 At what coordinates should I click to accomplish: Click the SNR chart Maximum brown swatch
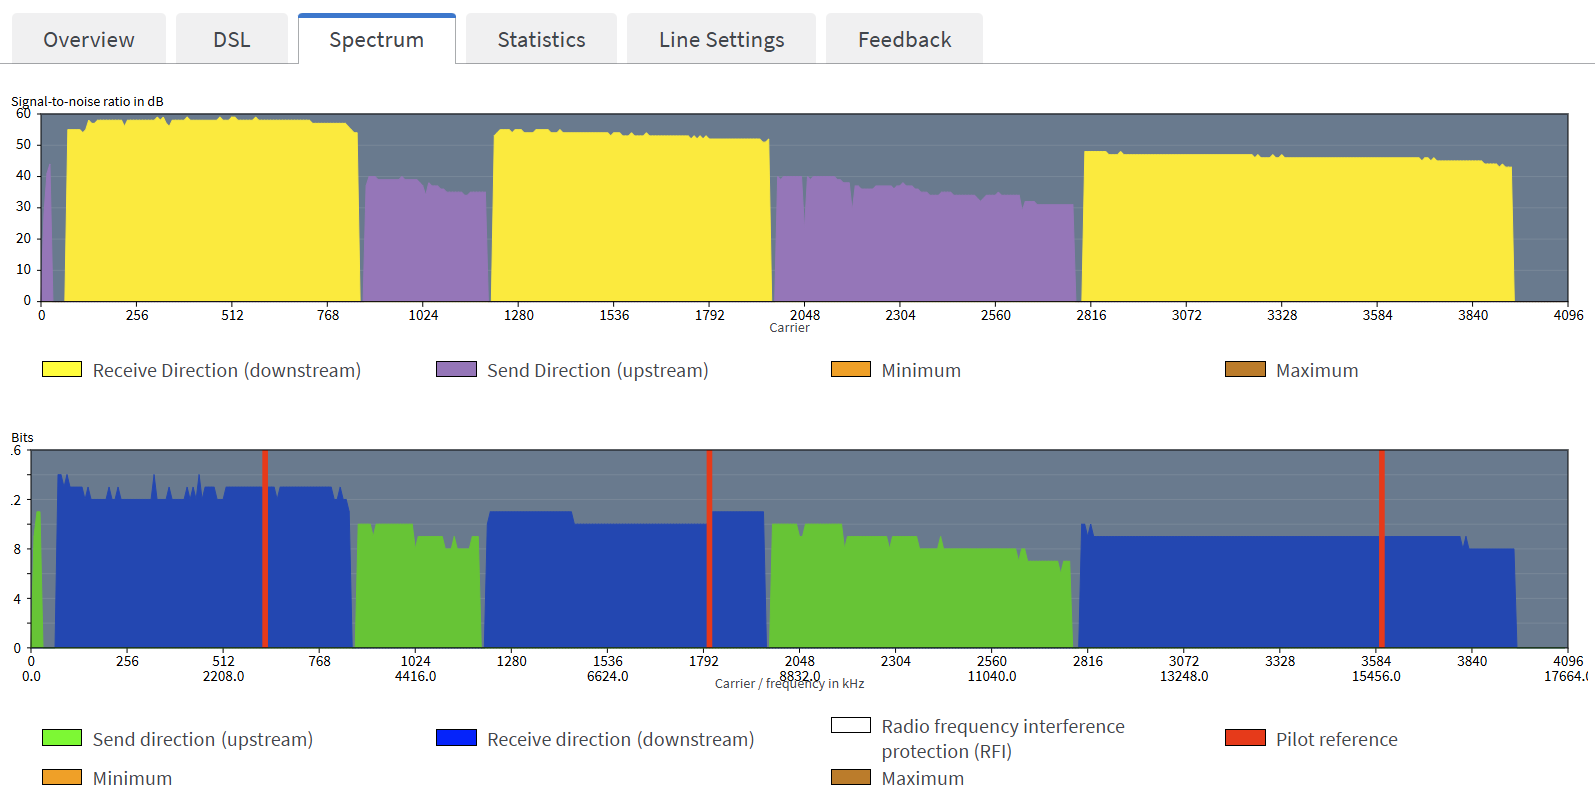(1245, 370)
